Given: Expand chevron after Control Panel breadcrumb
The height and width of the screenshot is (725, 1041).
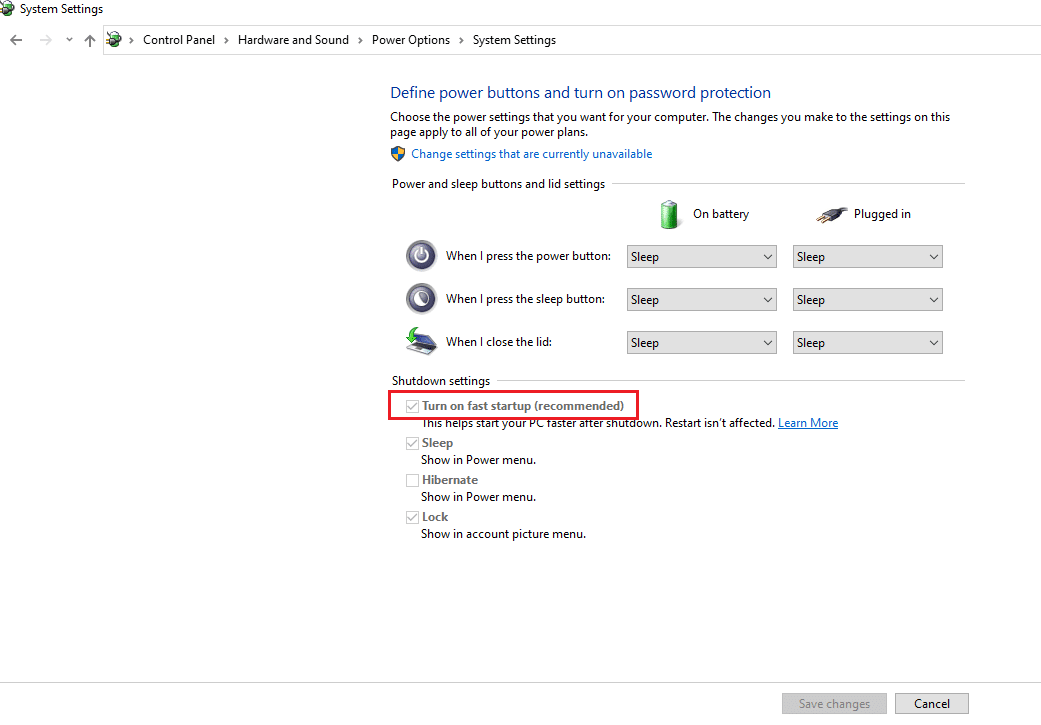Looking at the screenshot, I should (226, 40).
